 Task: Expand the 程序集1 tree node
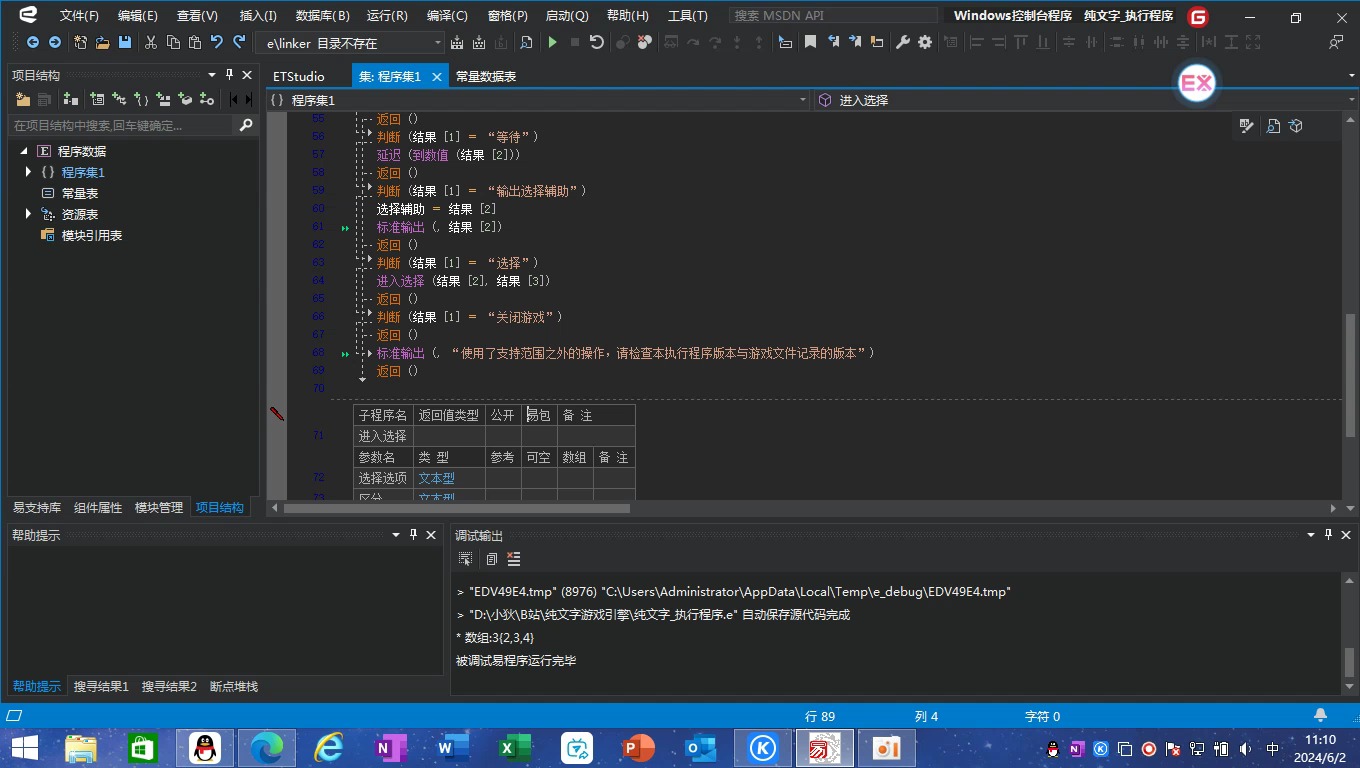click(x=28, y=172)
